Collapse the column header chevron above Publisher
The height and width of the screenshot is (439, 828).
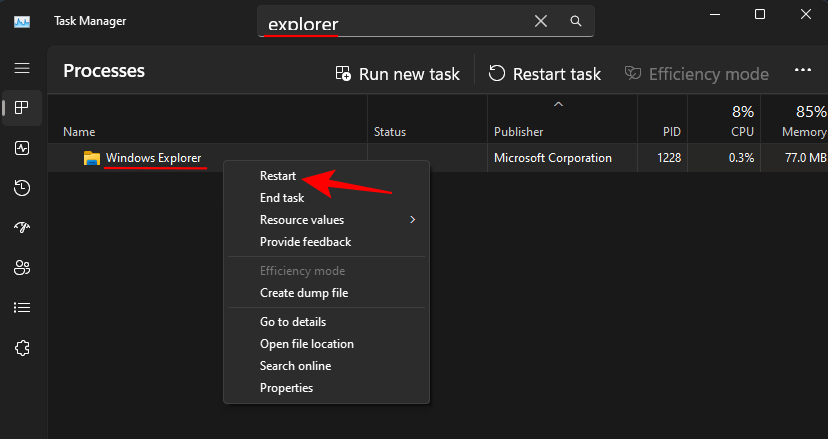(558, 105)
